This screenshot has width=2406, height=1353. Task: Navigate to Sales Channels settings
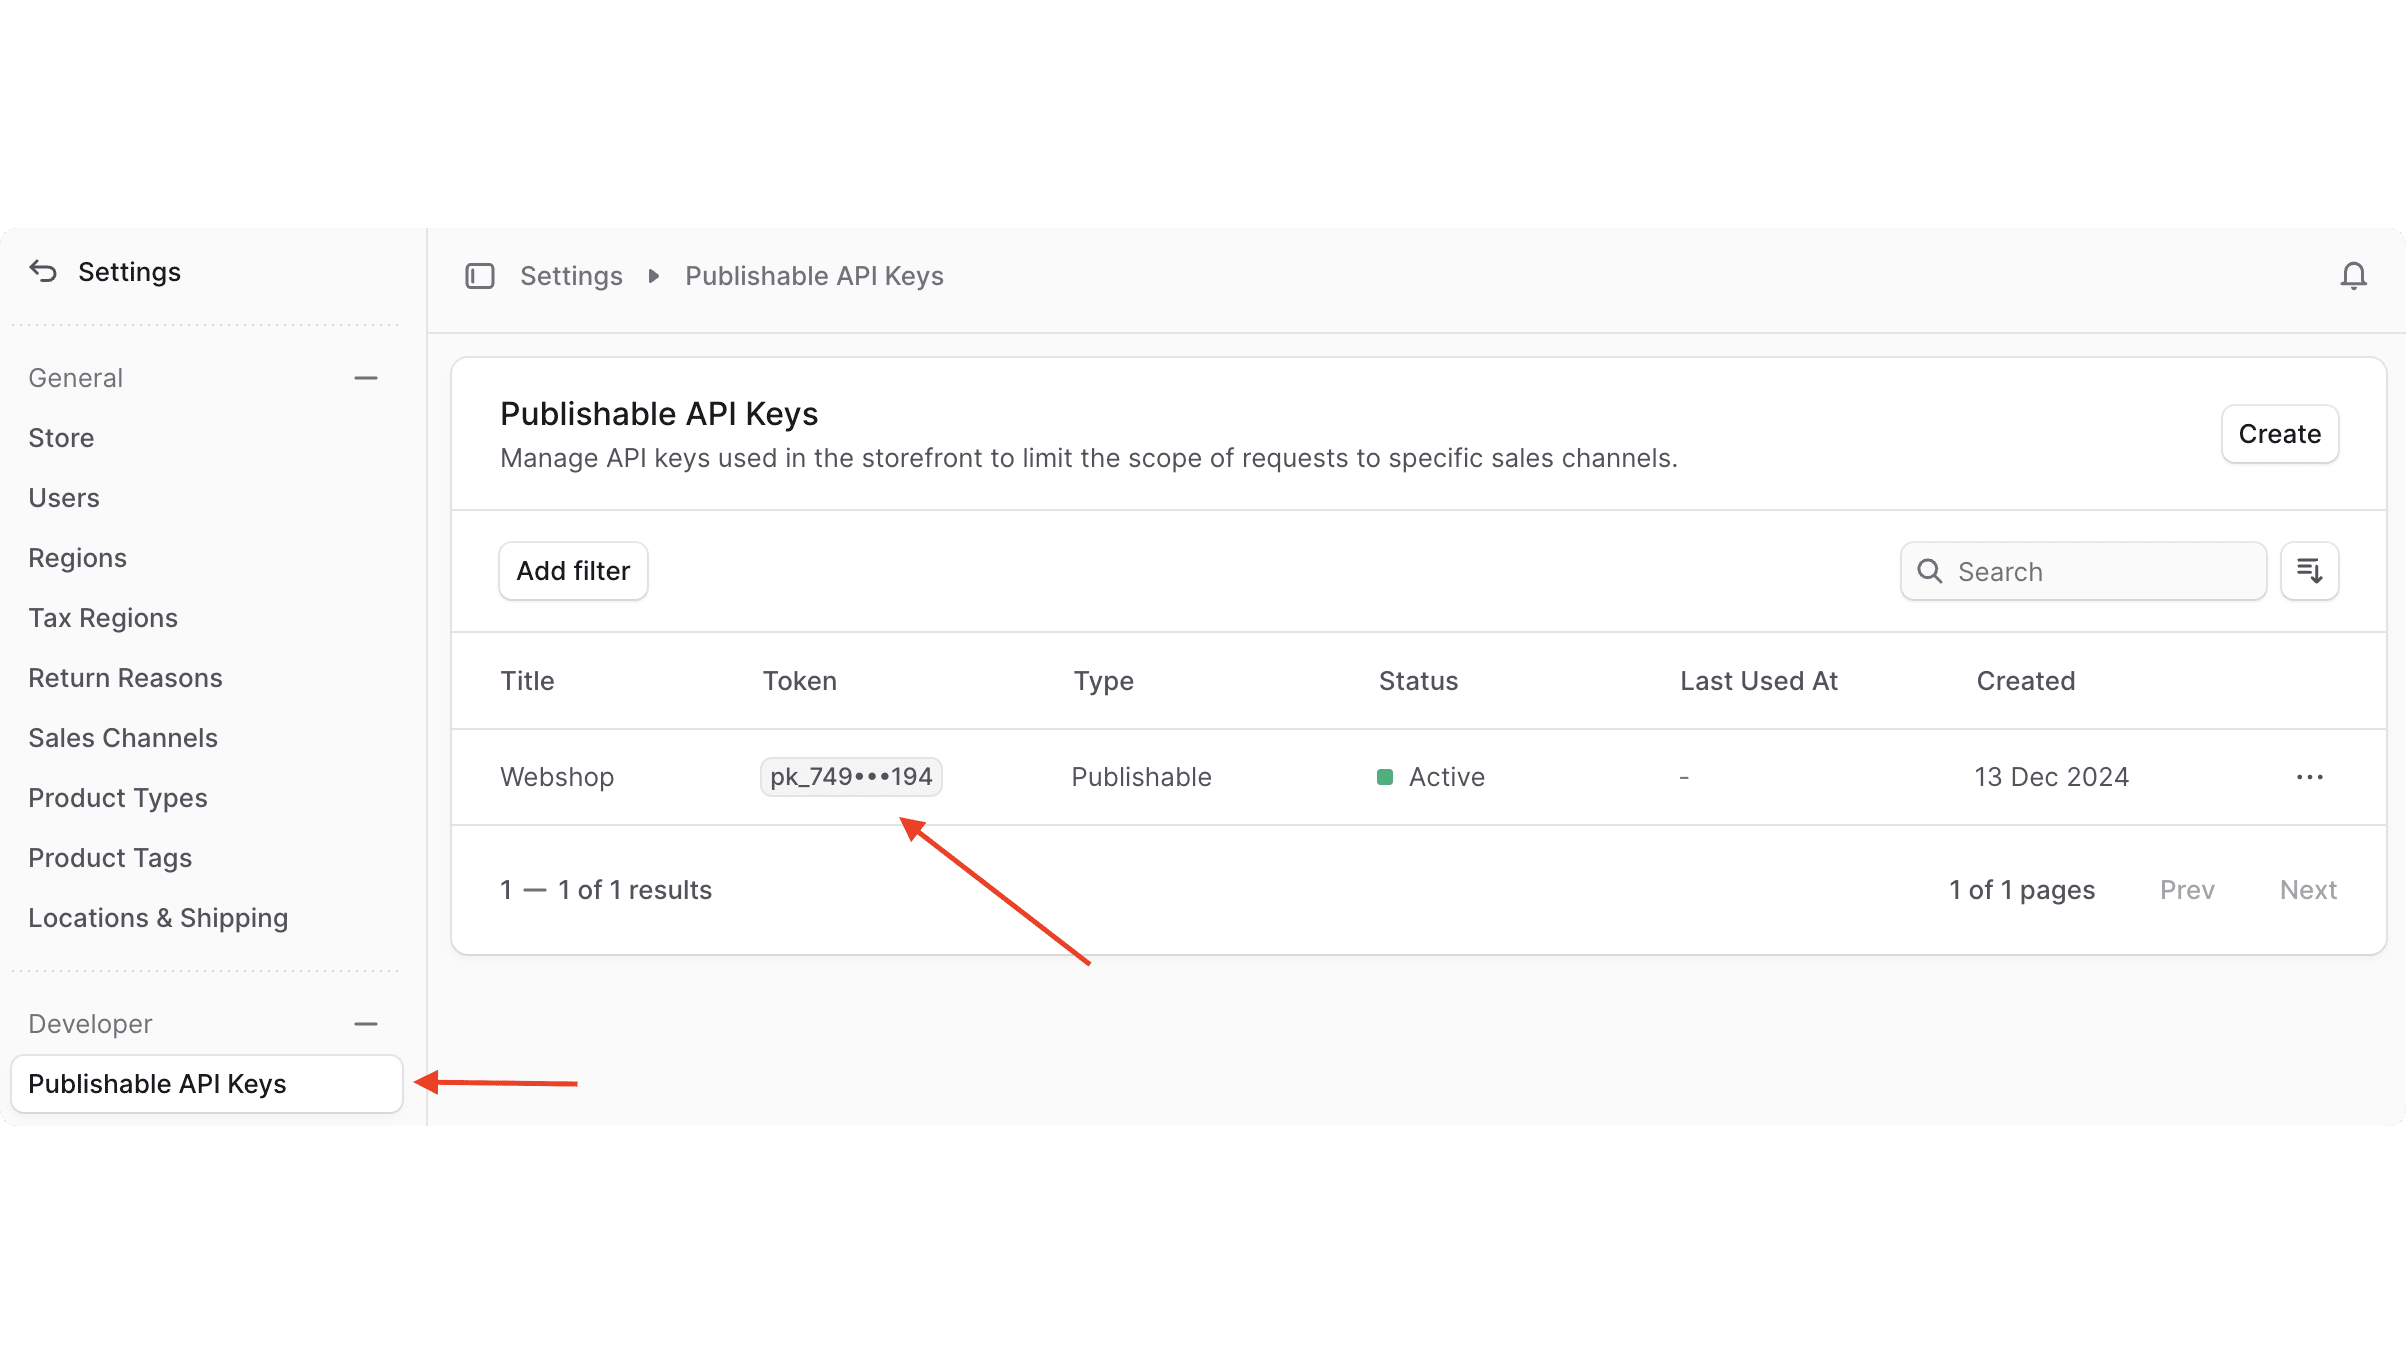pos(123,737)
